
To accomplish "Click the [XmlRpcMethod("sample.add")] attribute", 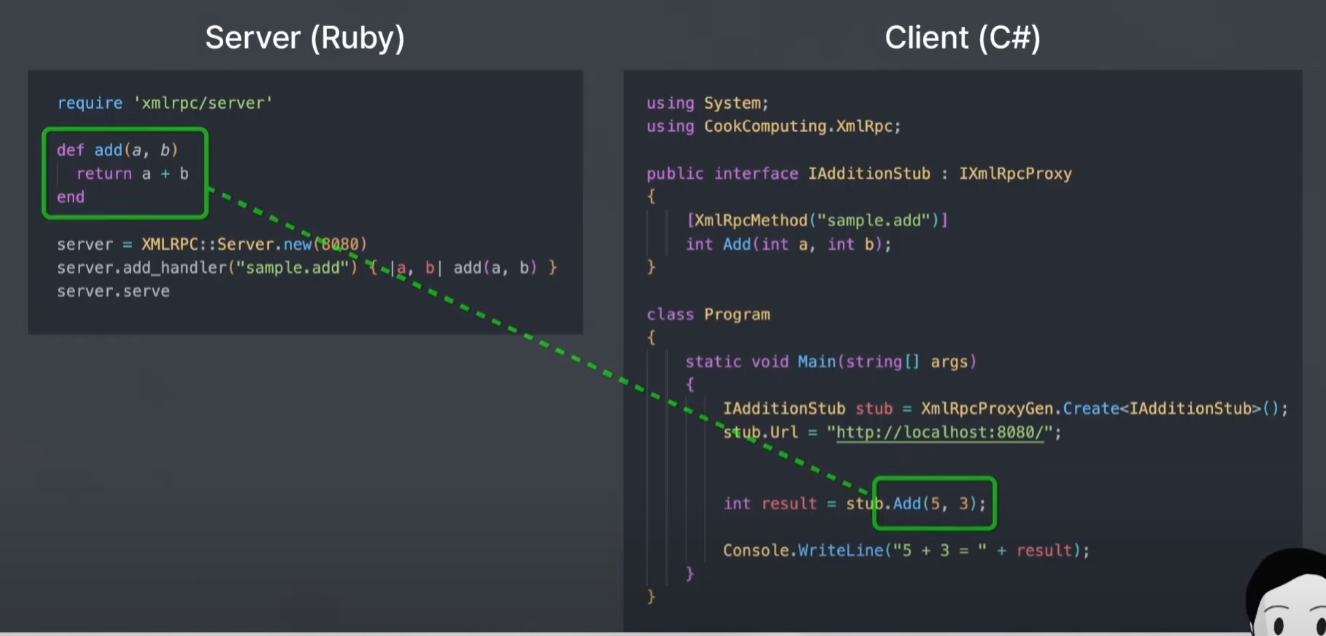I will [x=817, y=220].
